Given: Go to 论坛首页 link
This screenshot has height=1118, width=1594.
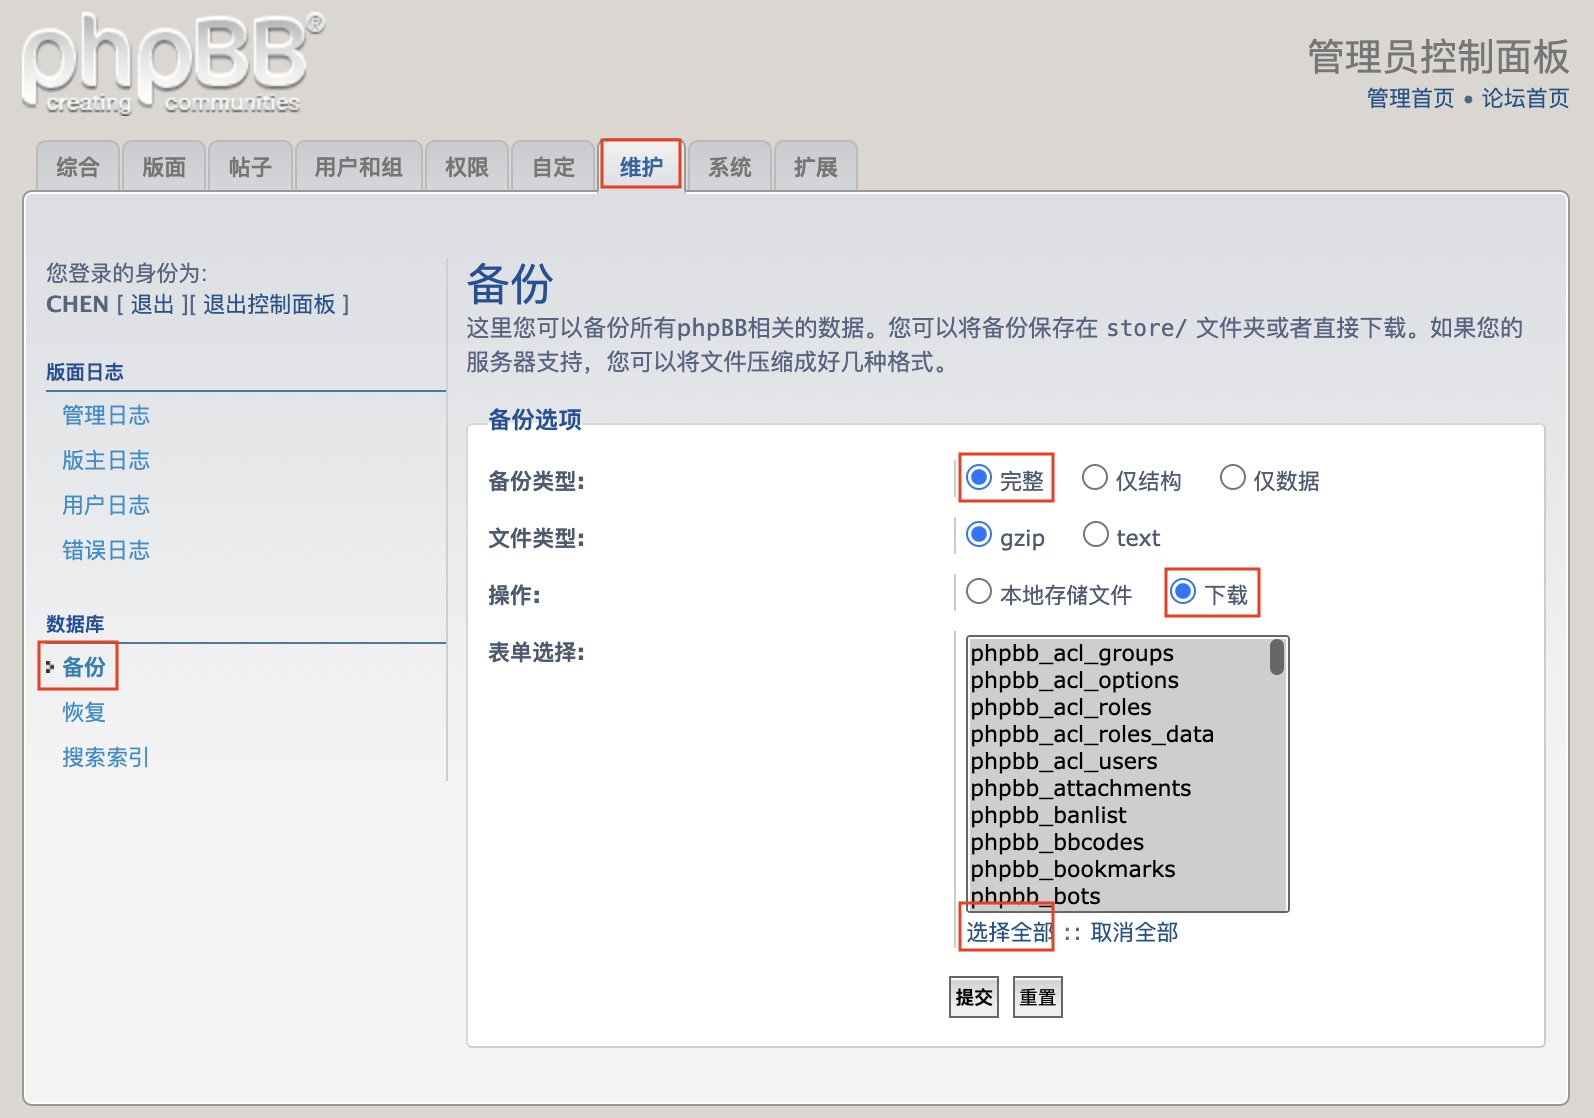Looking at the screenshot, I should pyautogui.click(x=1525, y=98).
